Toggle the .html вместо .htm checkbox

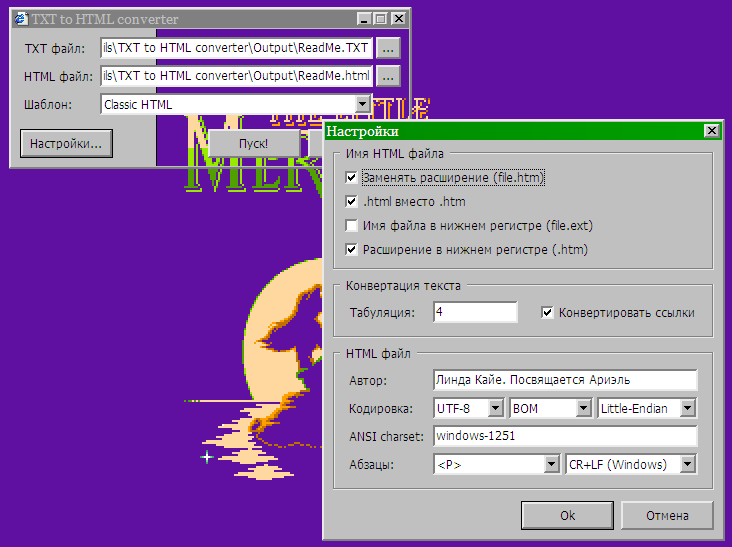point(351,202)
